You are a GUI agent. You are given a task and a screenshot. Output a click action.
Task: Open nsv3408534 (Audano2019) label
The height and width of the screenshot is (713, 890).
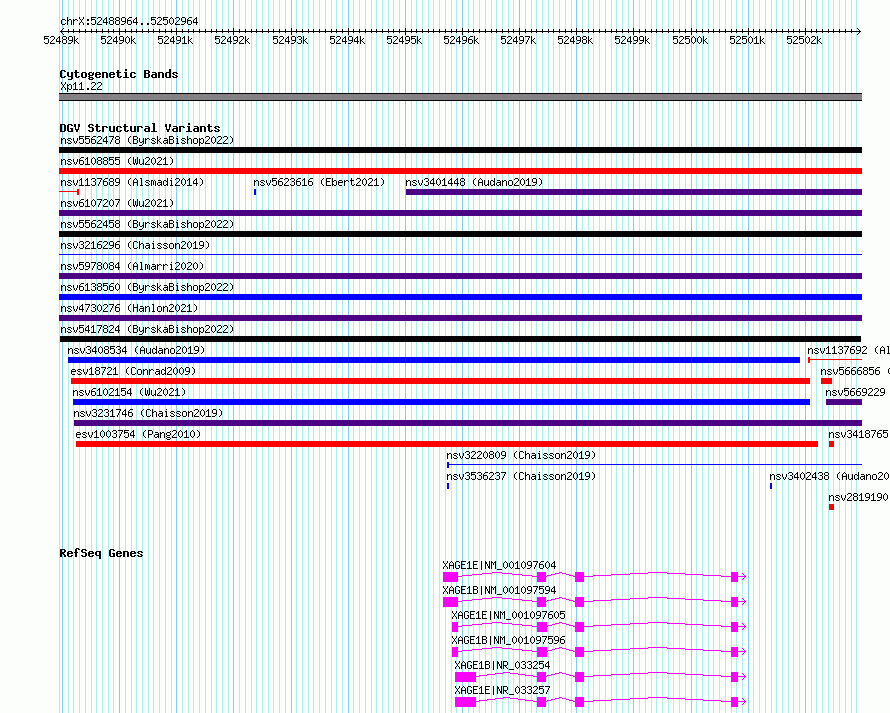(136, 350)
